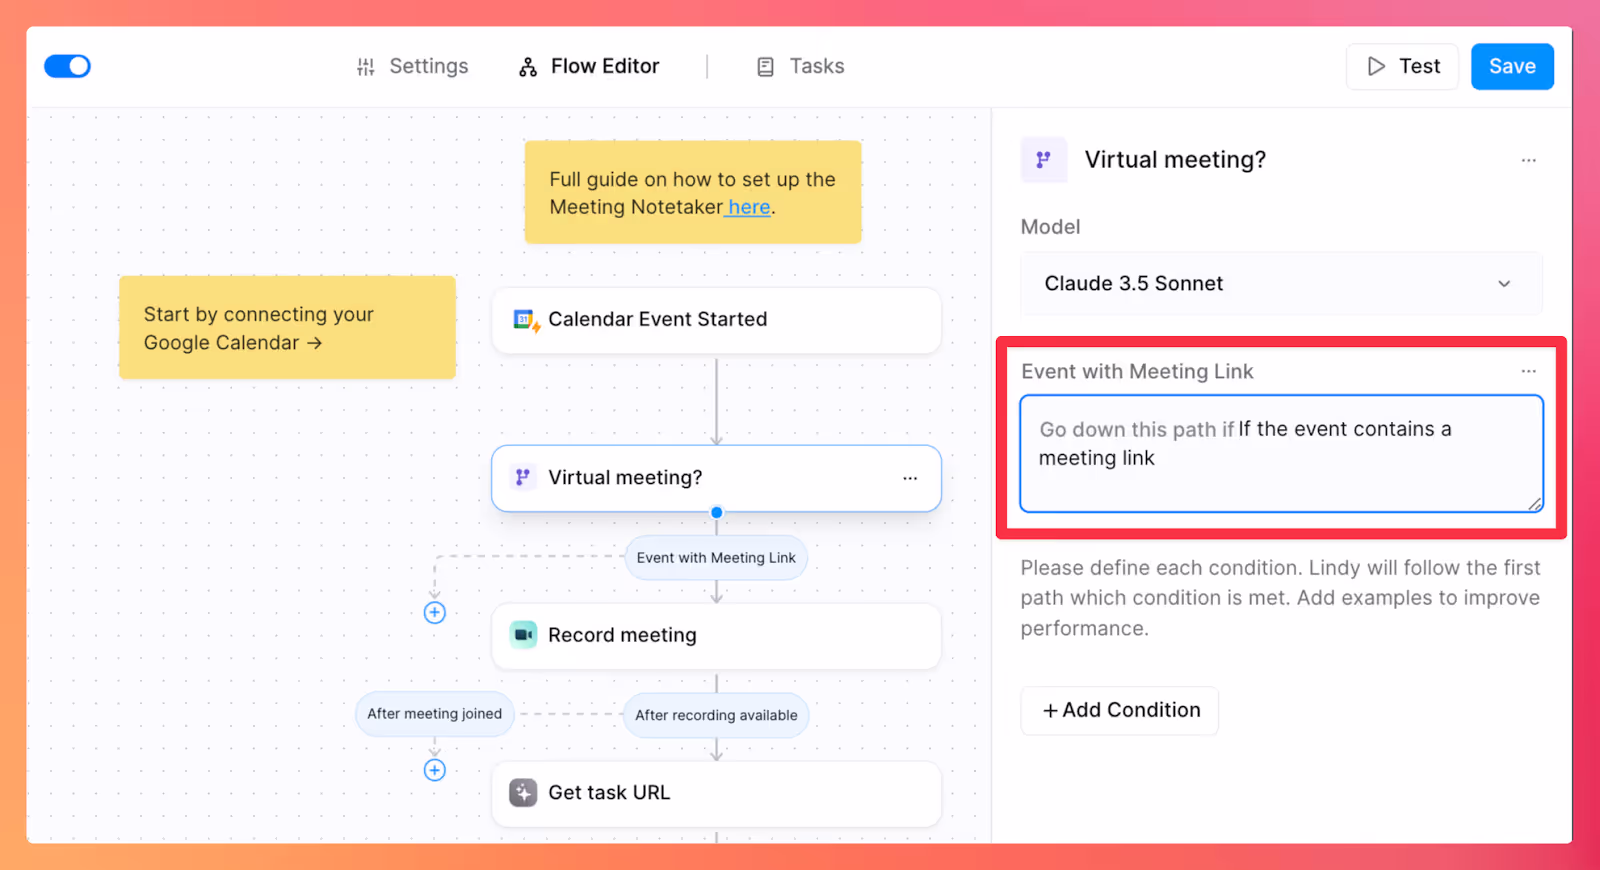1600x870 pixels.
Task: Click the side panel Virtual meeting? branch icon
Action: tap(1044, 160)
